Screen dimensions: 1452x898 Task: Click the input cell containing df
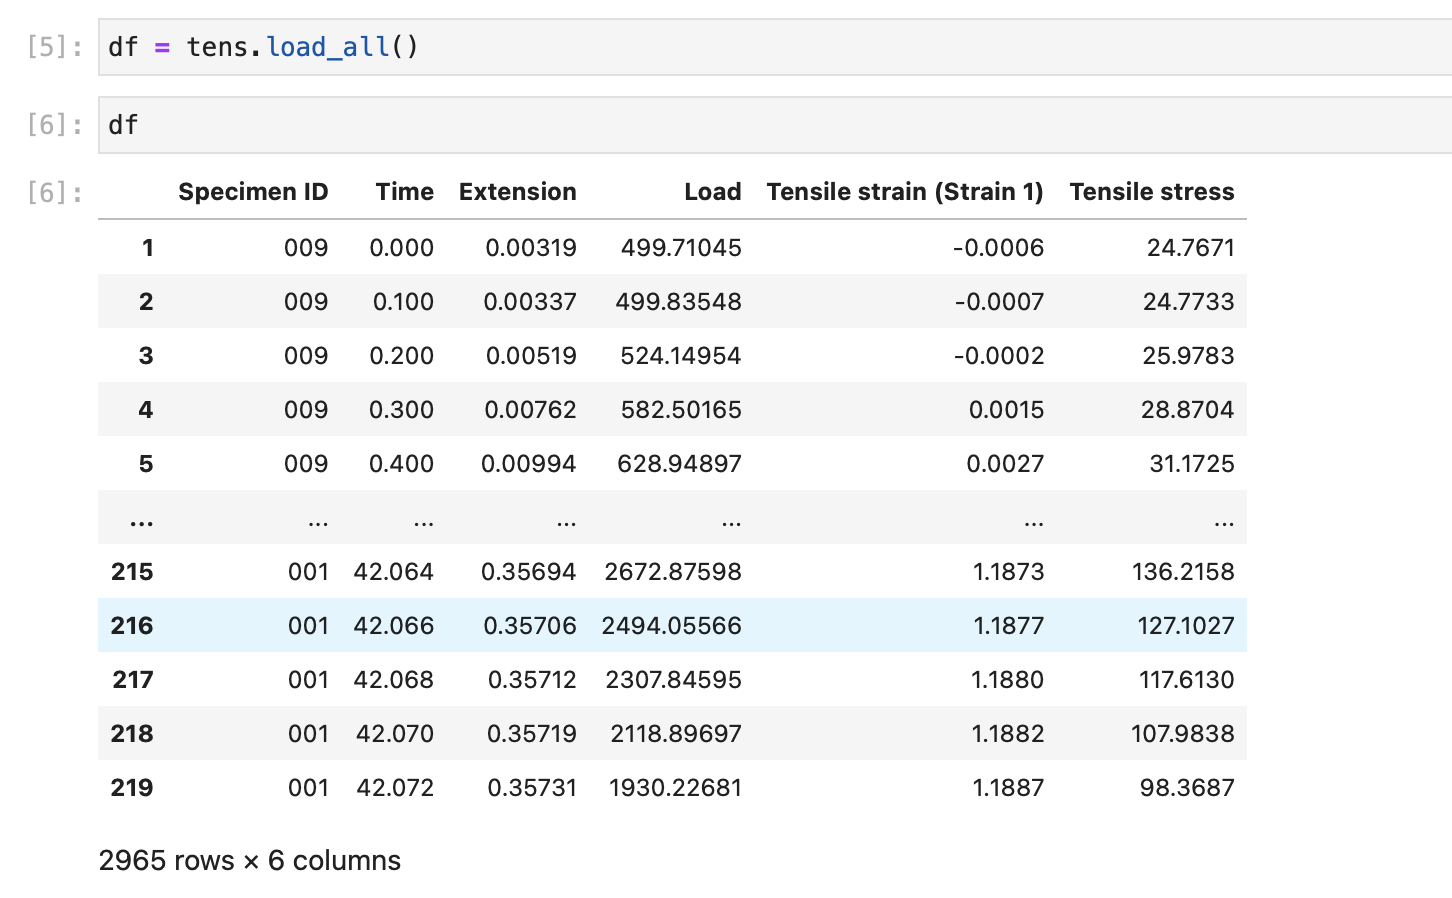pos(775,125)
